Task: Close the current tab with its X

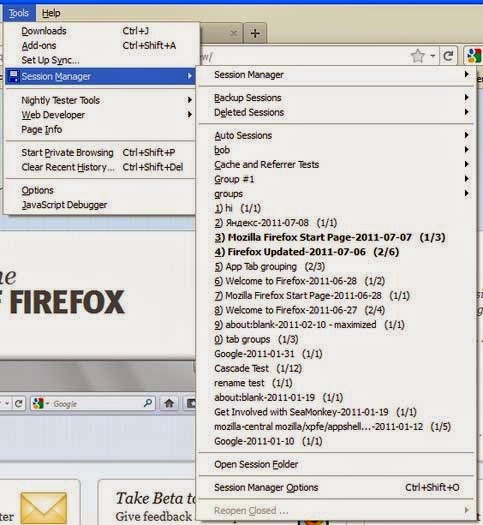Action: [234, 33]
